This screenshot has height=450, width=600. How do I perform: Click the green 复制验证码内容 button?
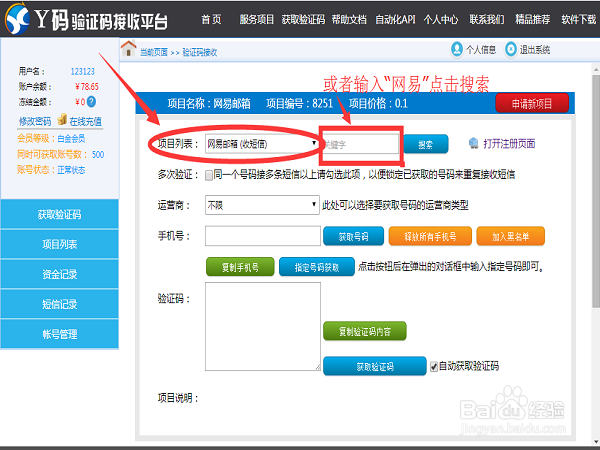point(365,331)
